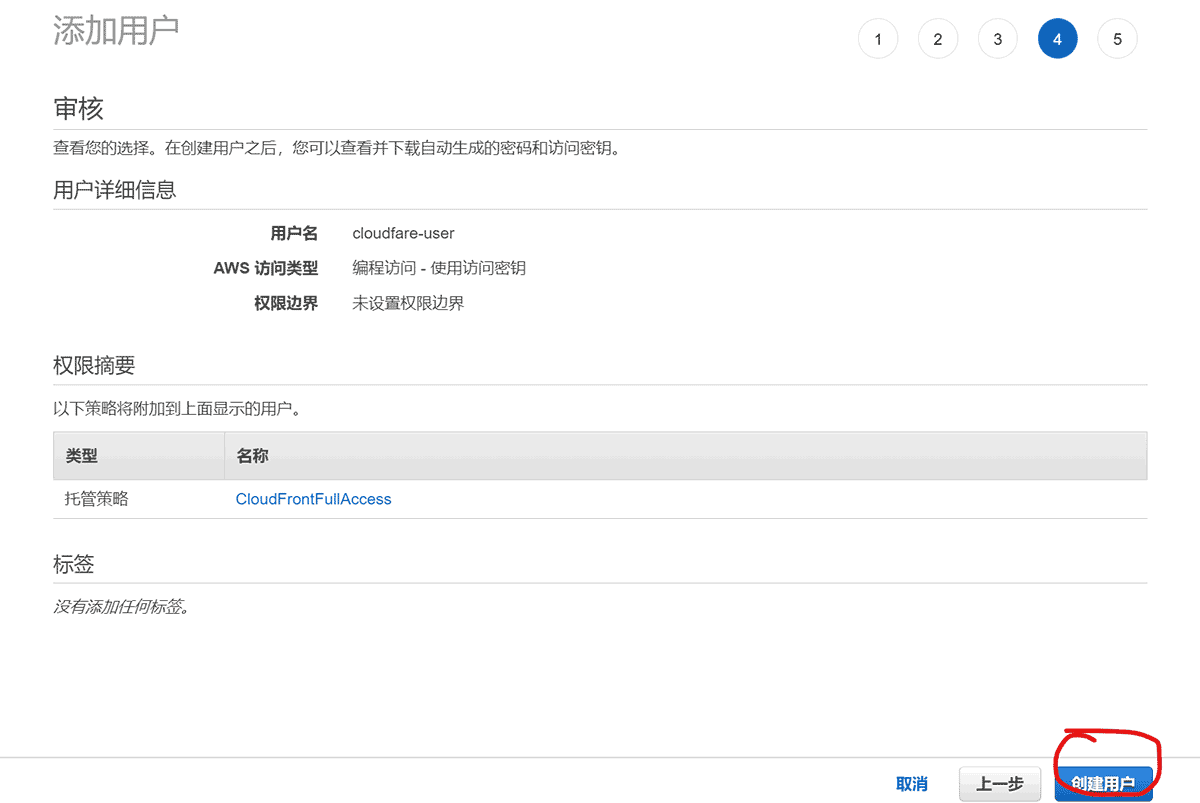
Task: Click the 标签 section heading
Action: coord(74,563)
